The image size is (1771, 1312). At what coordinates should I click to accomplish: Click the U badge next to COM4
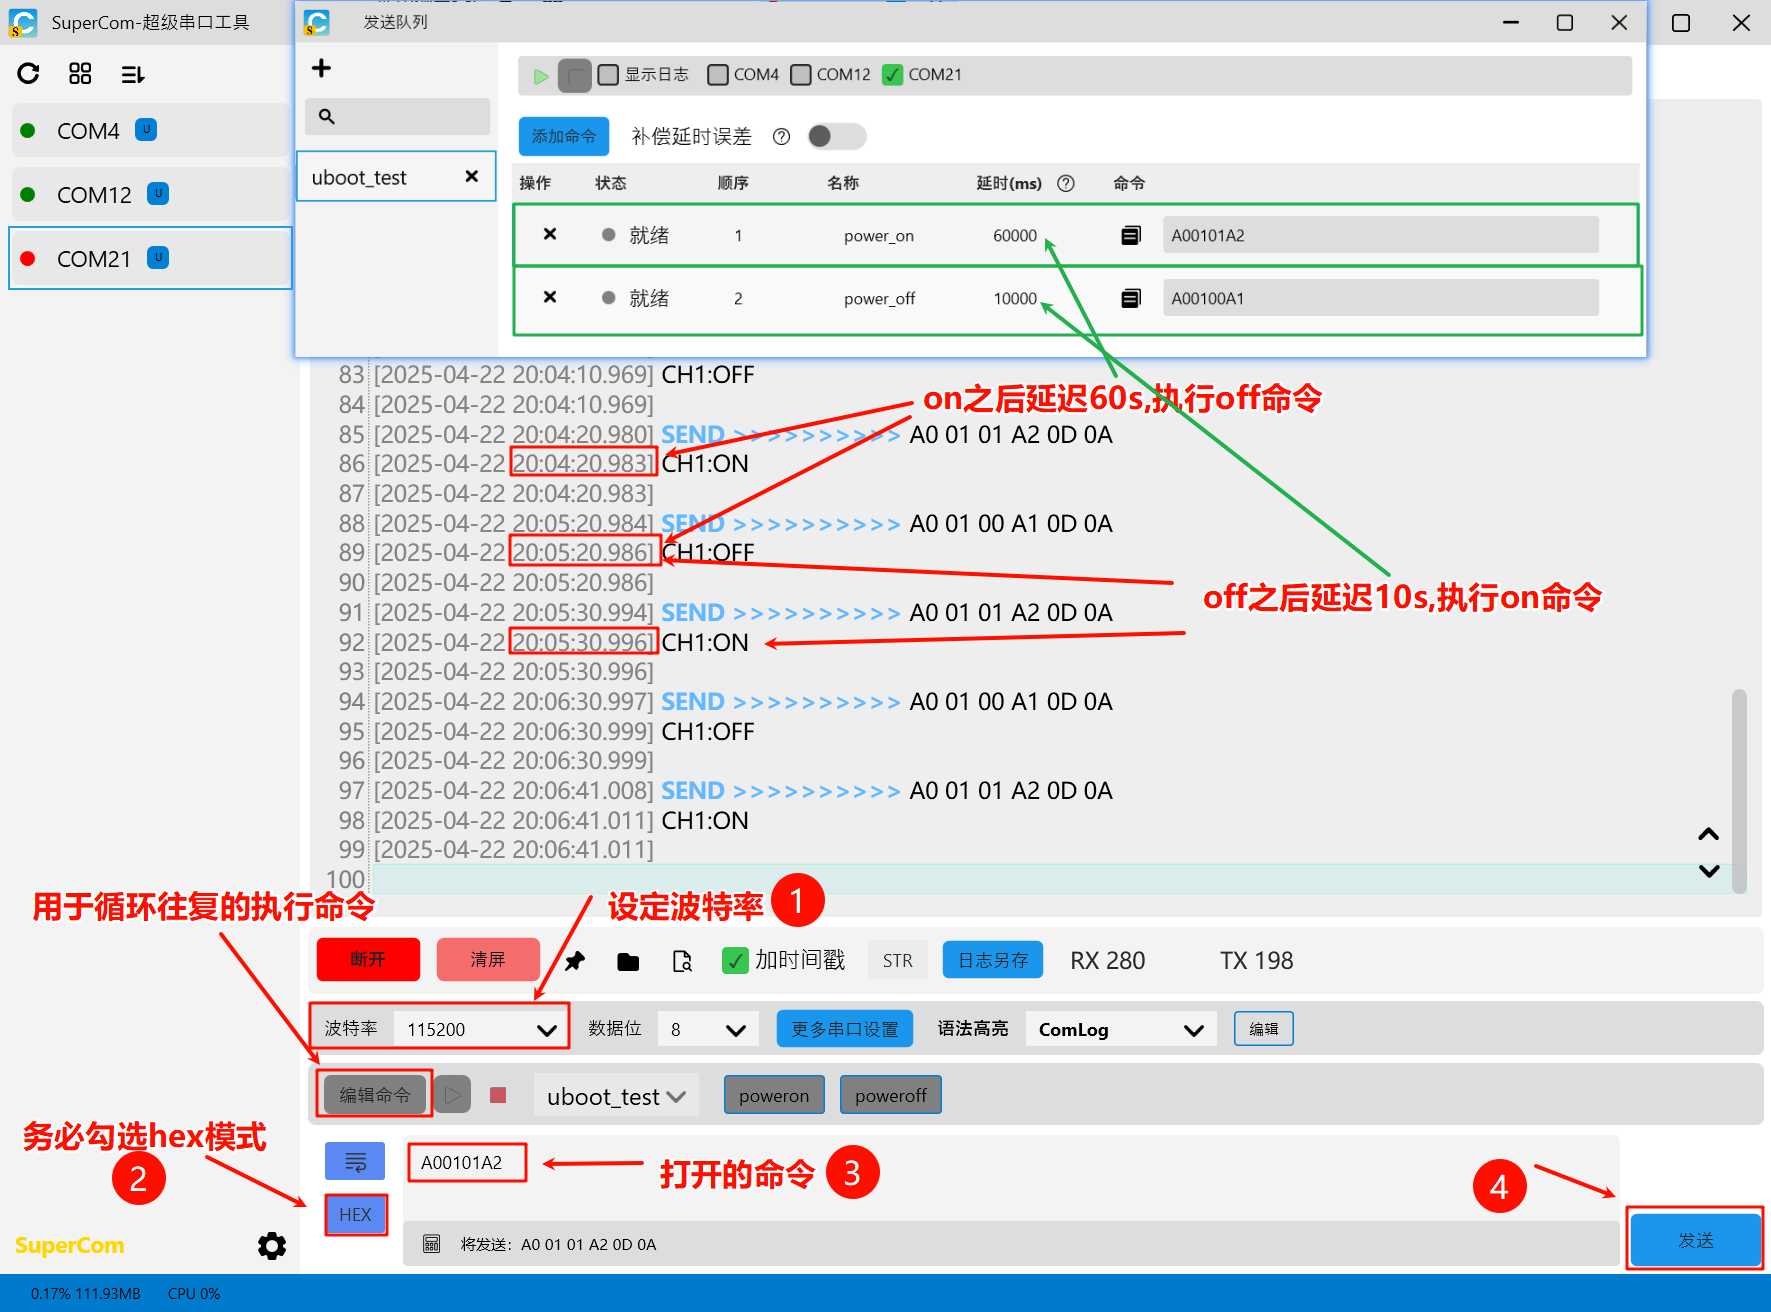[146, 129]
